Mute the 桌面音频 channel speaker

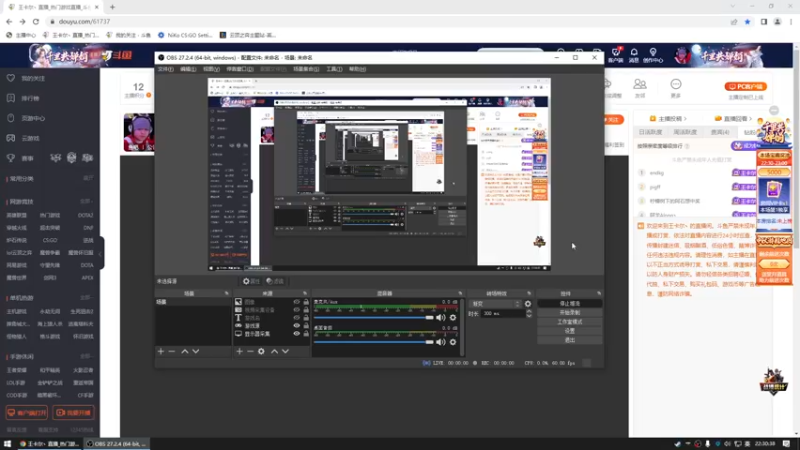441,342
